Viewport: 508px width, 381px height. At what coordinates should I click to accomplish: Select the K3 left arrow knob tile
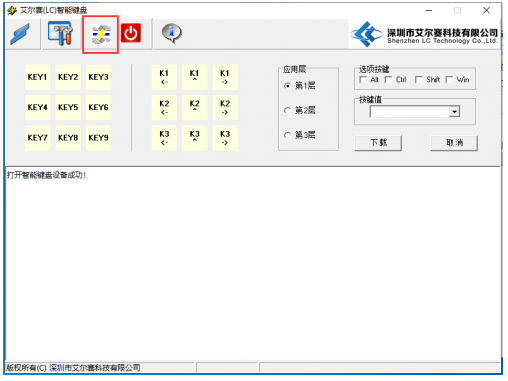[x=164, y=138]
